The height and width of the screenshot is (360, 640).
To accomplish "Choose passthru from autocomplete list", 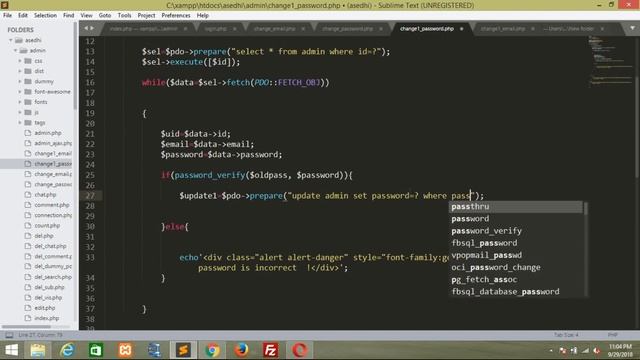I will [516, 207].
